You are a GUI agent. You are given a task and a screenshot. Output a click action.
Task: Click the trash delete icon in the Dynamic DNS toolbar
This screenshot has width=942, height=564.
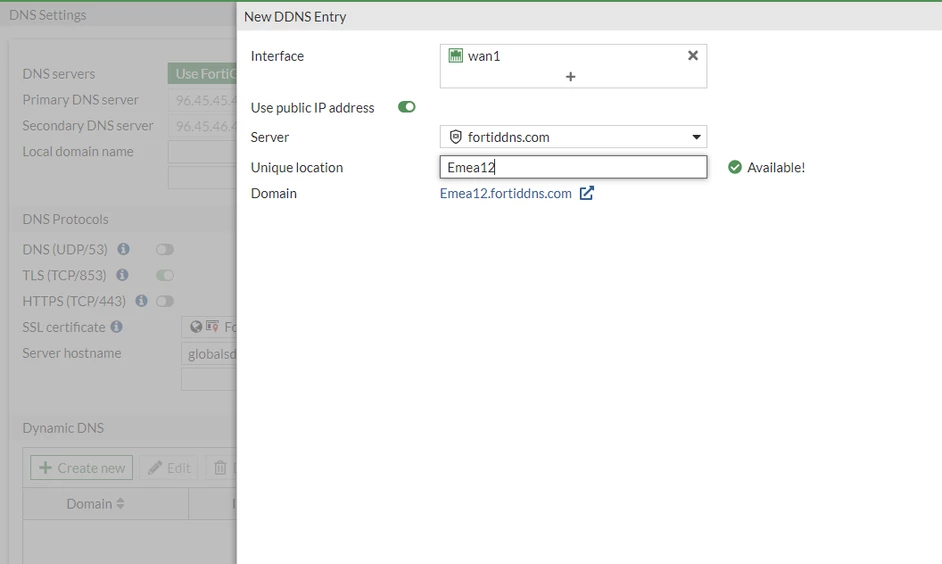[220, 468]
